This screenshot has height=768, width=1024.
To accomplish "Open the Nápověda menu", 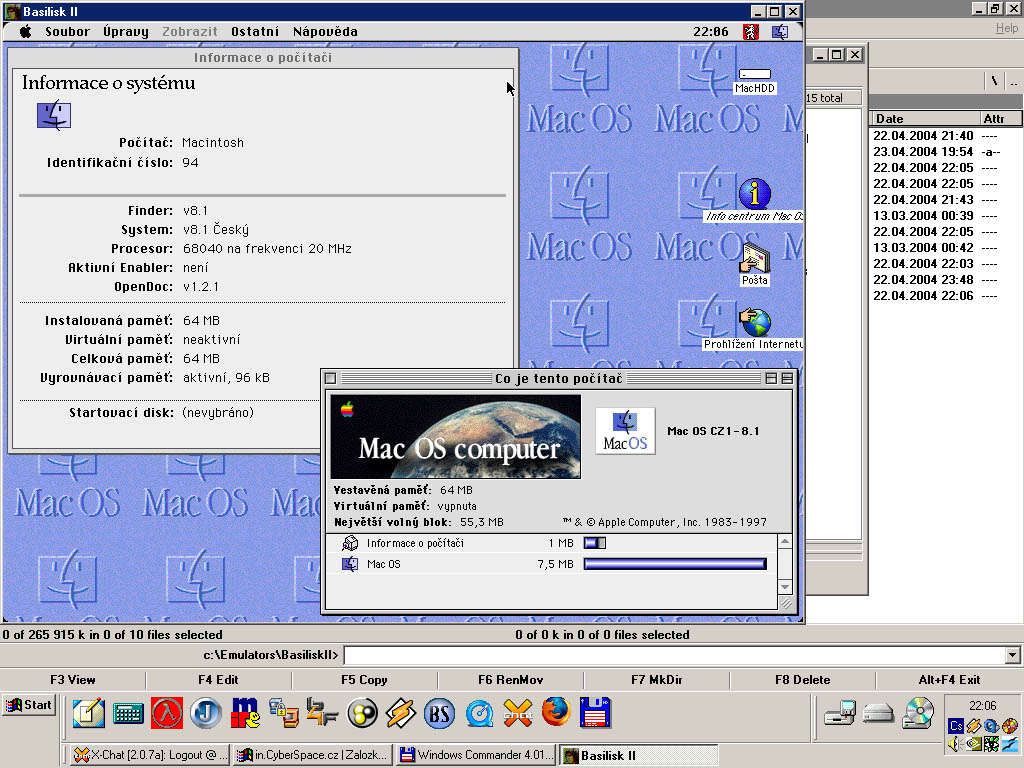I will 323,32.
